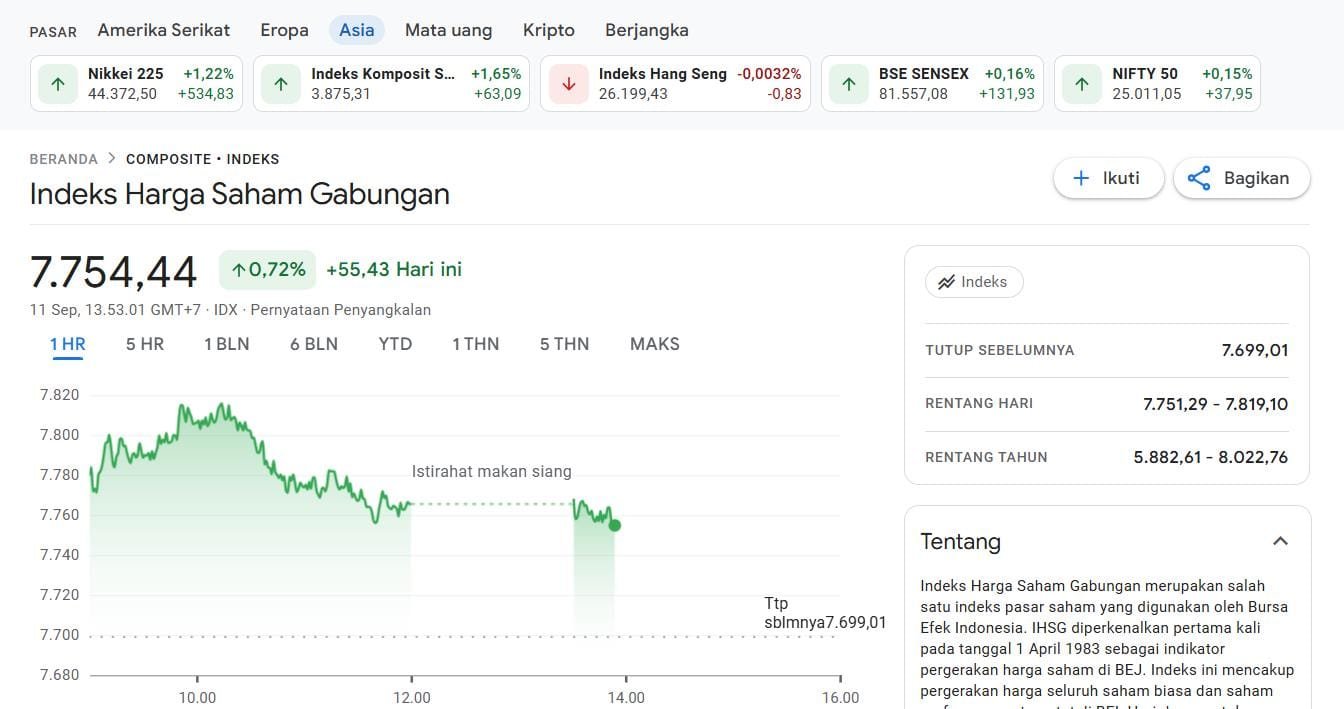The height and width of the screenshot is (709, 1344).
Task: Switch chart to MAKS range
Action: pyautogui.click(x=654, y=344)
